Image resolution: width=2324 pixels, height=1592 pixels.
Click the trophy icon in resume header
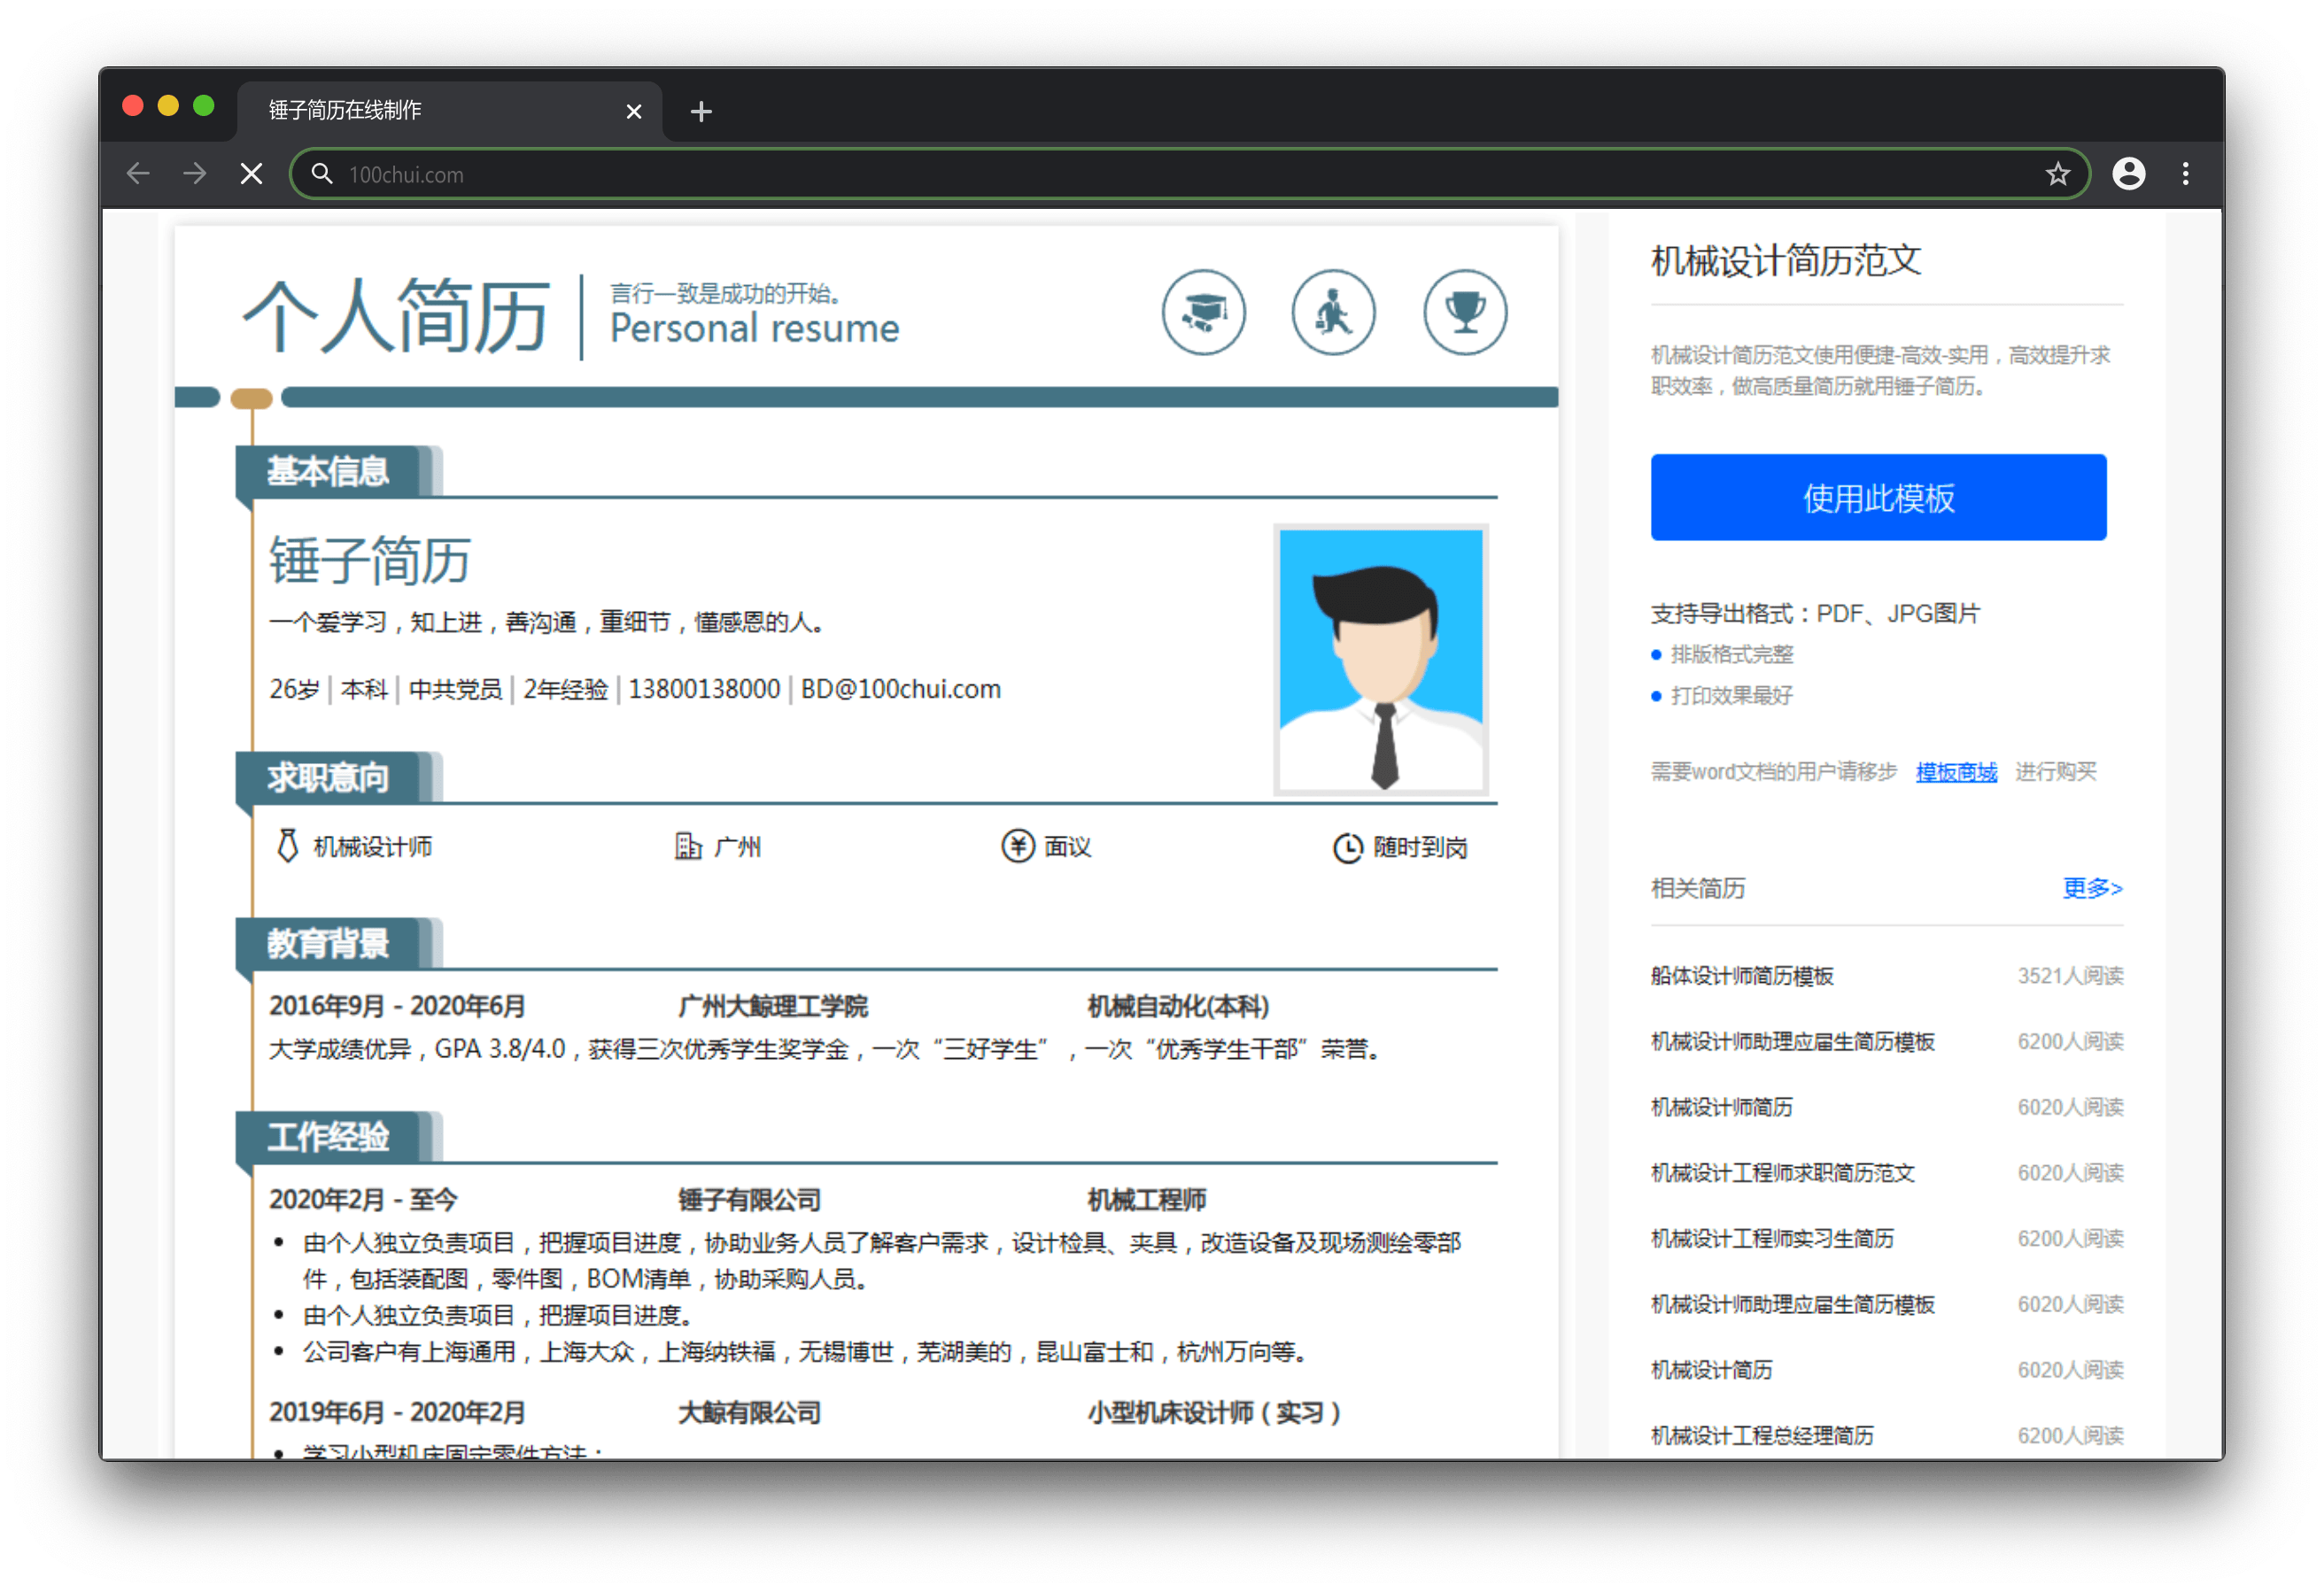click(1464, 312)
